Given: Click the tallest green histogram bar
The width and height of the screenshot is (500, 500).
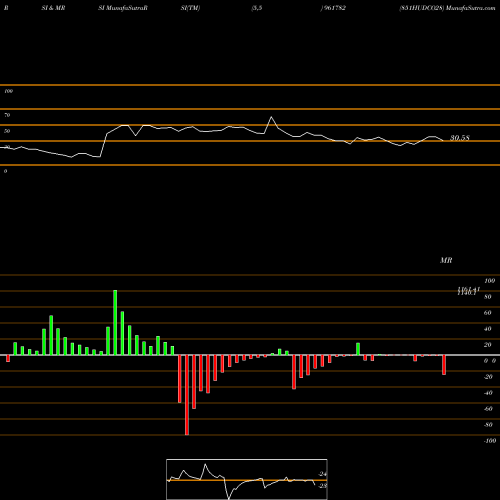Looking at the screenshot, I should [115, 322].
